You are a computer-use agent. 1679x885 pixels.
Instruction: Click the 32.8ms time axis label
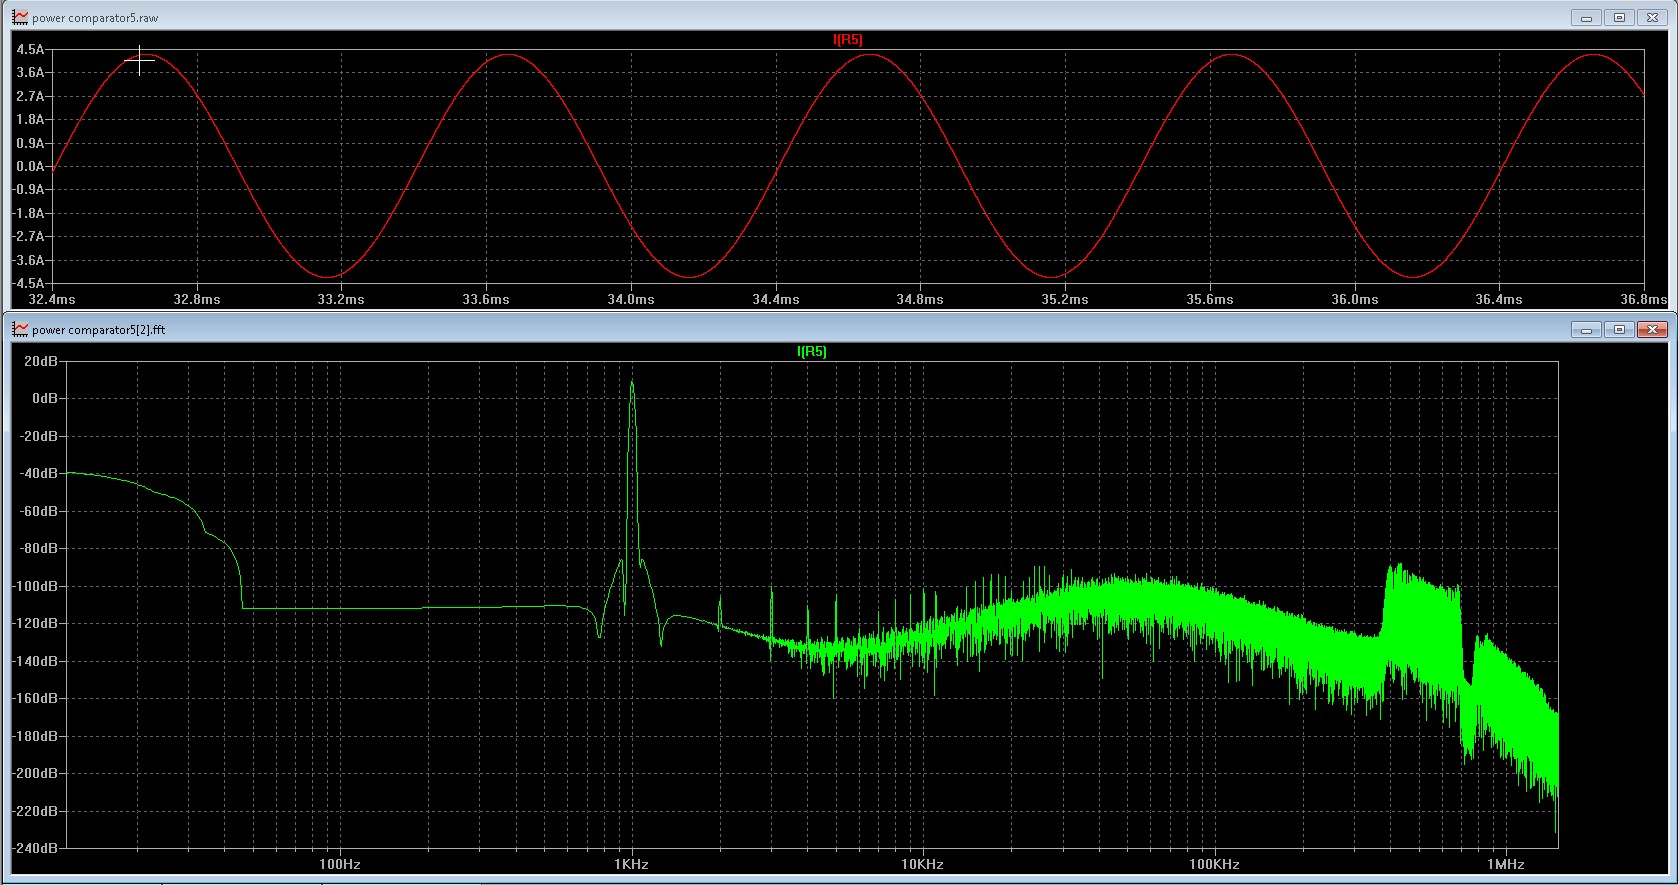[x=197, y=299]
